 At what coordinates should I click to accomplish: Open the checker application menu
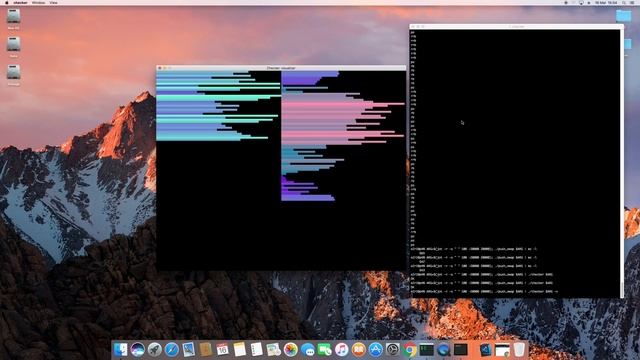[20, 2]
